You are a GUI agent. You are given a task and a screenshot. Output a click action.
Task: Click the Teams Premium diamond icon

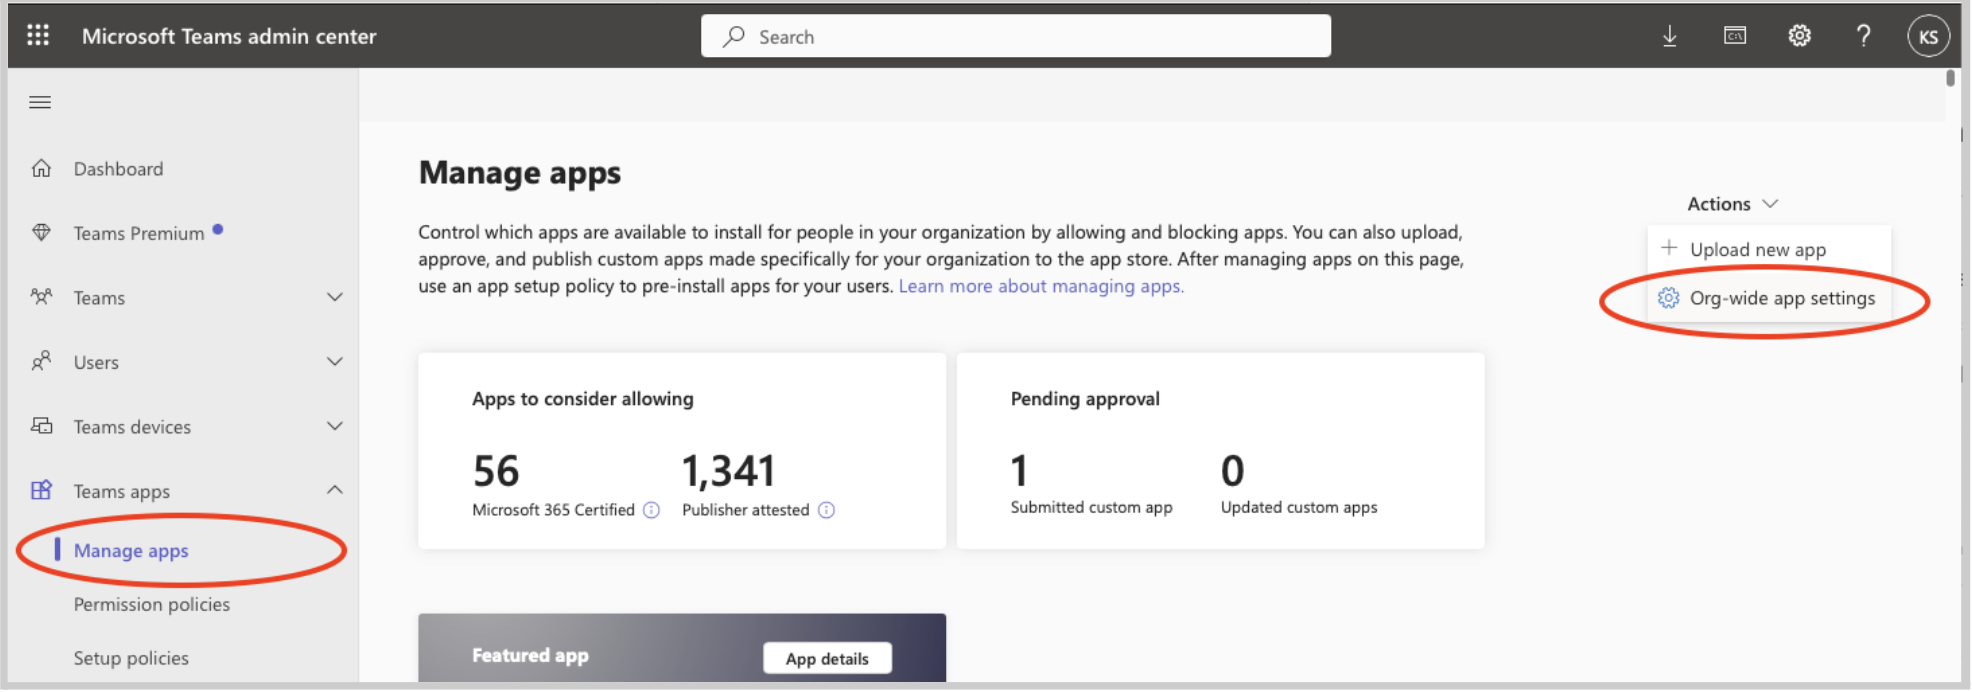click(x=41, y=232)
